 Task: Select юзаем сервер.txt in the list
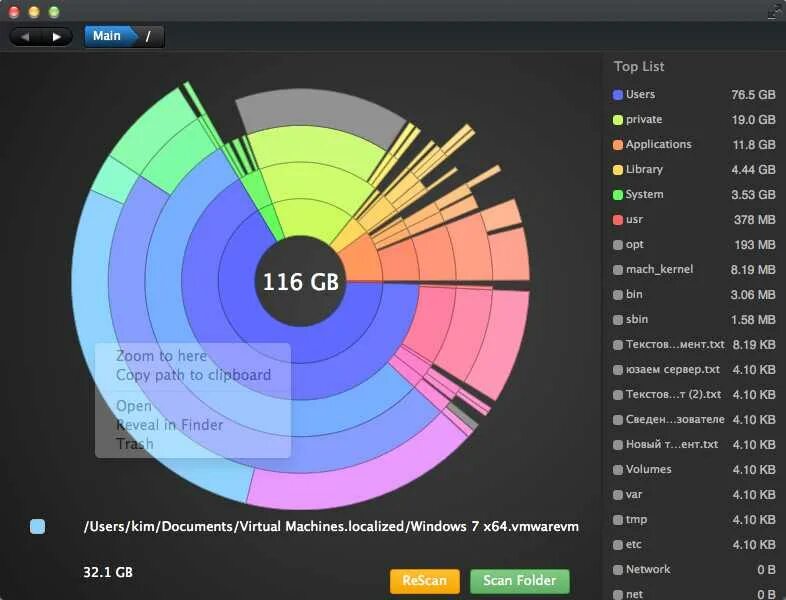point(694,369)
